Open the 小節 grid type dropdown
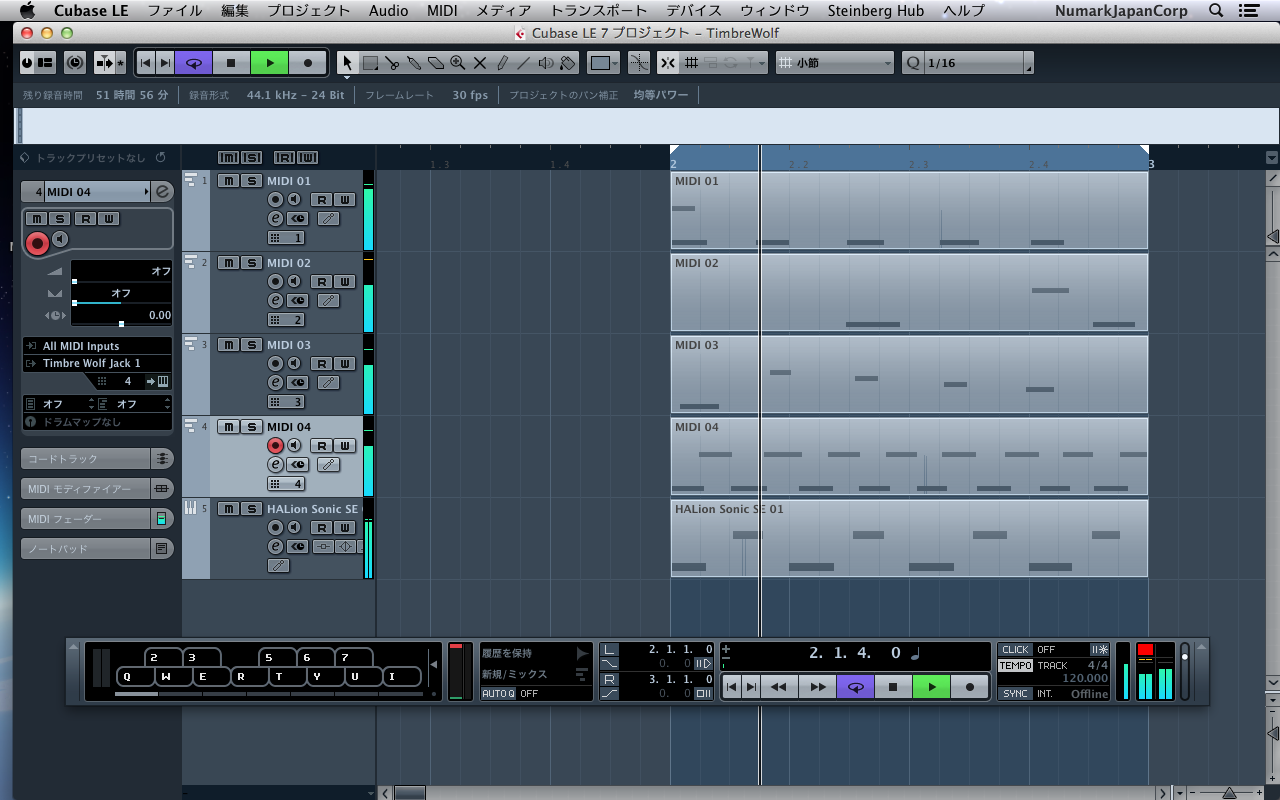The width and height of the screenshot is (1280, 800). (x=835, y=63)
